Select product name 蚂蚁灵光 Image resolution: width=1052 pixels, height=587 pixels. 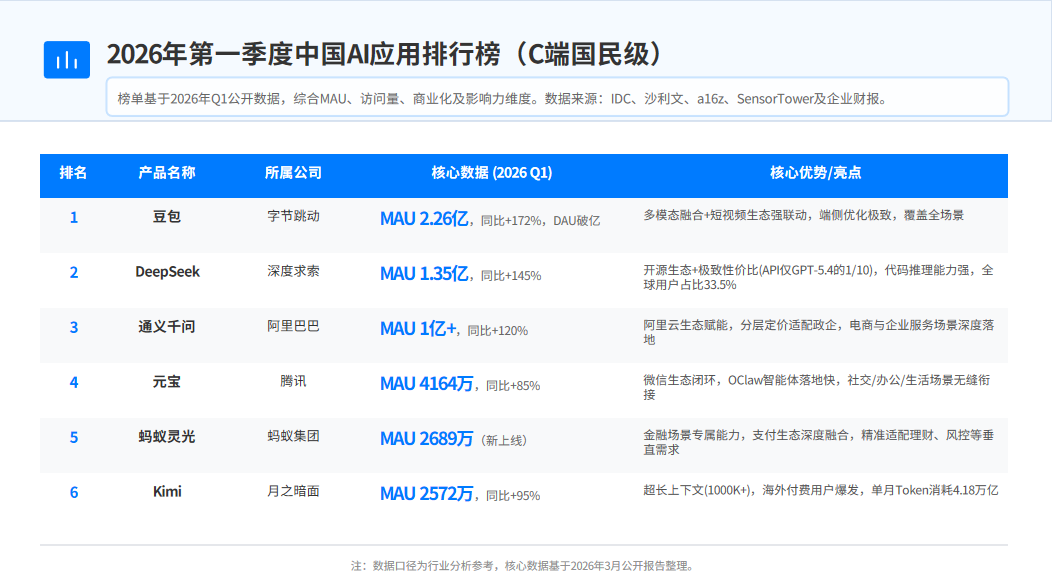click(167, 437)
